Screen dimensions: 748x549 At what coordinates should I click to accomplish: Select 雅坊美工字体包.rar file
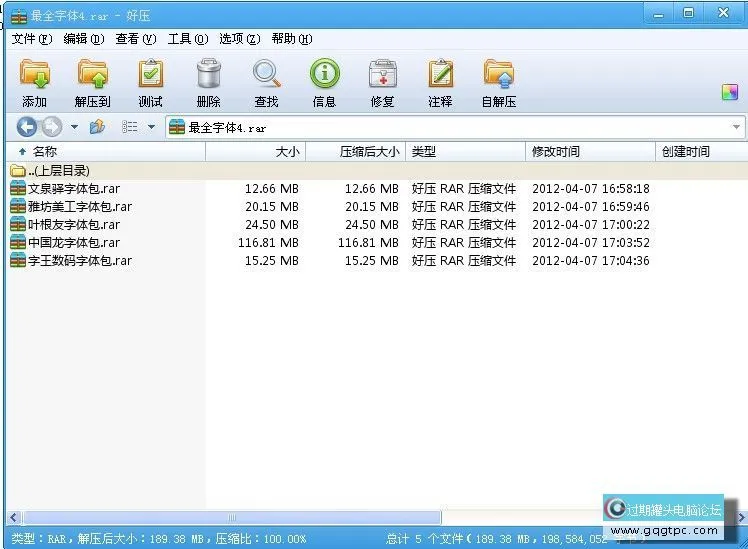(80, 207)
